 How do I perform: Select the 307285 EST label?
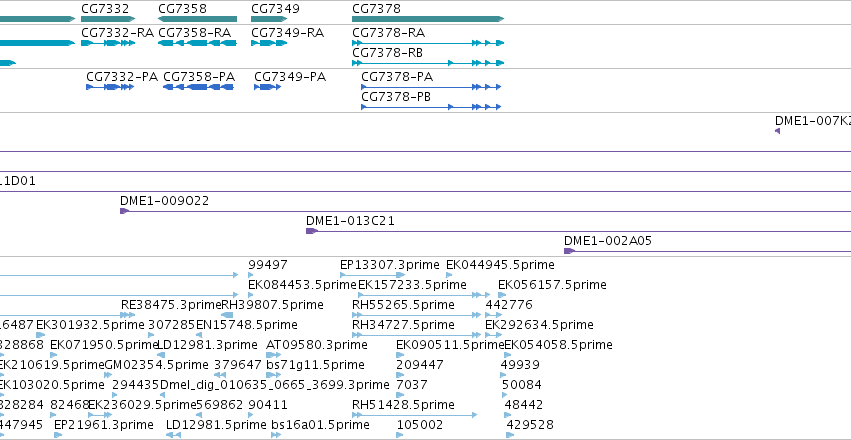172,325
